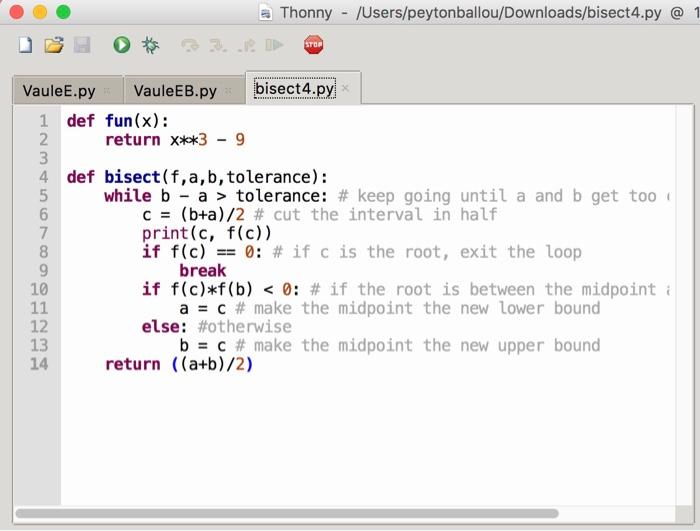
Task: Click the Step out debugger icon
Action: coord(246,45)
